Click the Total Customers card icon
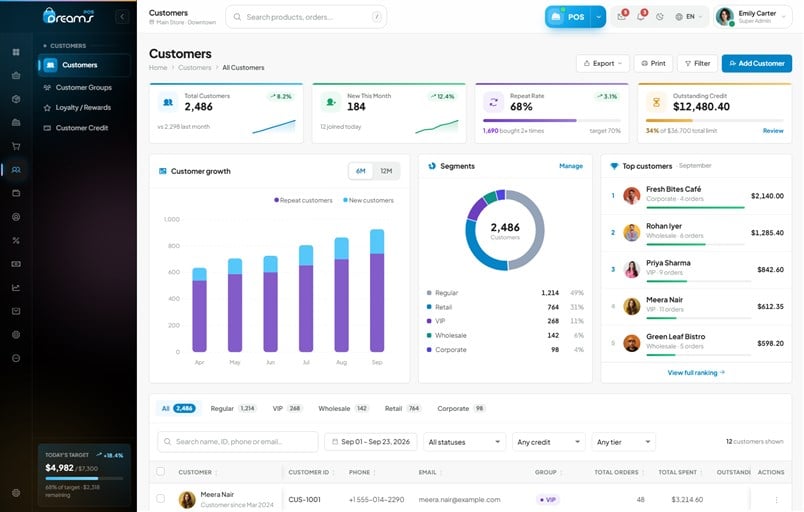 click(x=168, y=102)
